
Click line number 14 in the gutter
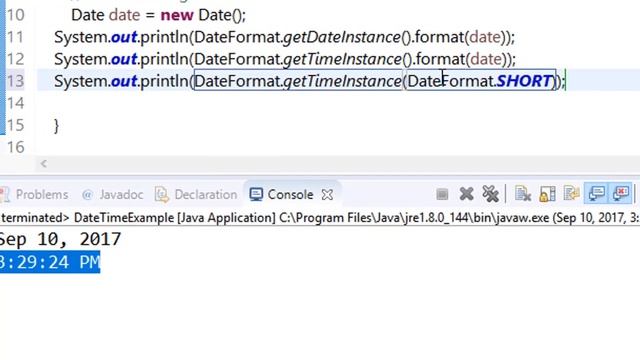16,103
